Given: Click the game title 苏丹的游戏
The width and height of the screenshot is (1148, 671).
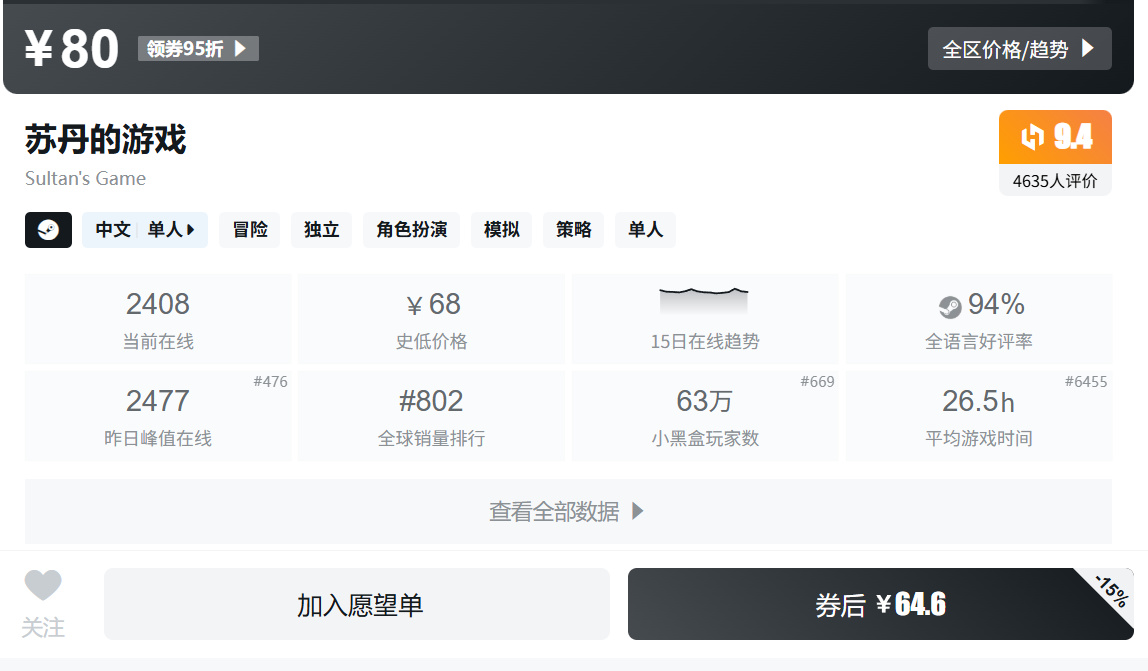Looking at the screenshot, I should click(x=105, y=139).
